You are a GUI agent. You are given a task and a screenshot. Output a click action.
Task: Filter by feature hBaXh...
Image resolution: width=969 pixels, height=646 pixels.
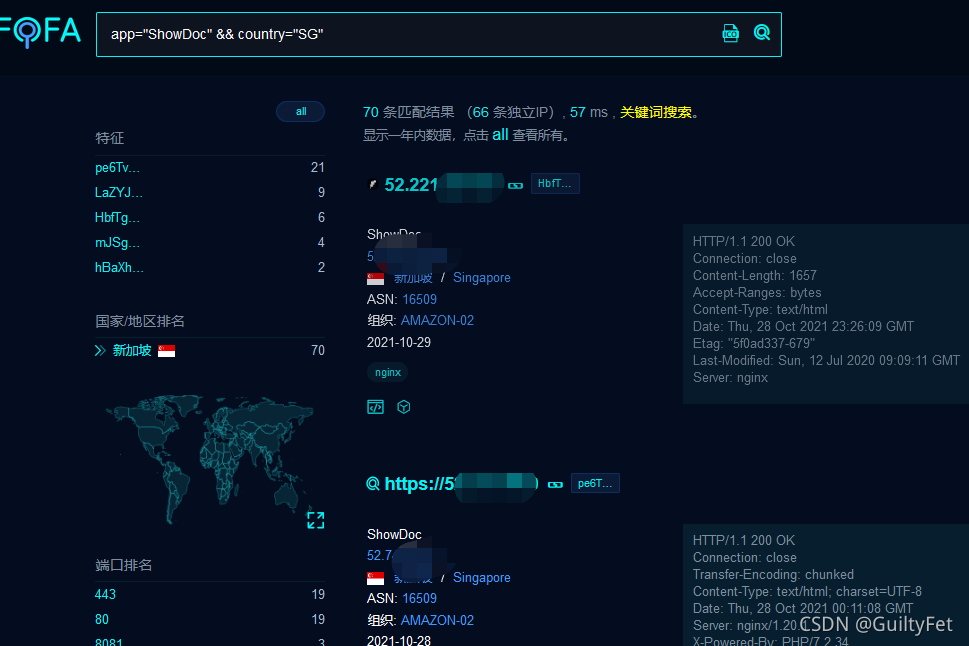tap(119, 268)
